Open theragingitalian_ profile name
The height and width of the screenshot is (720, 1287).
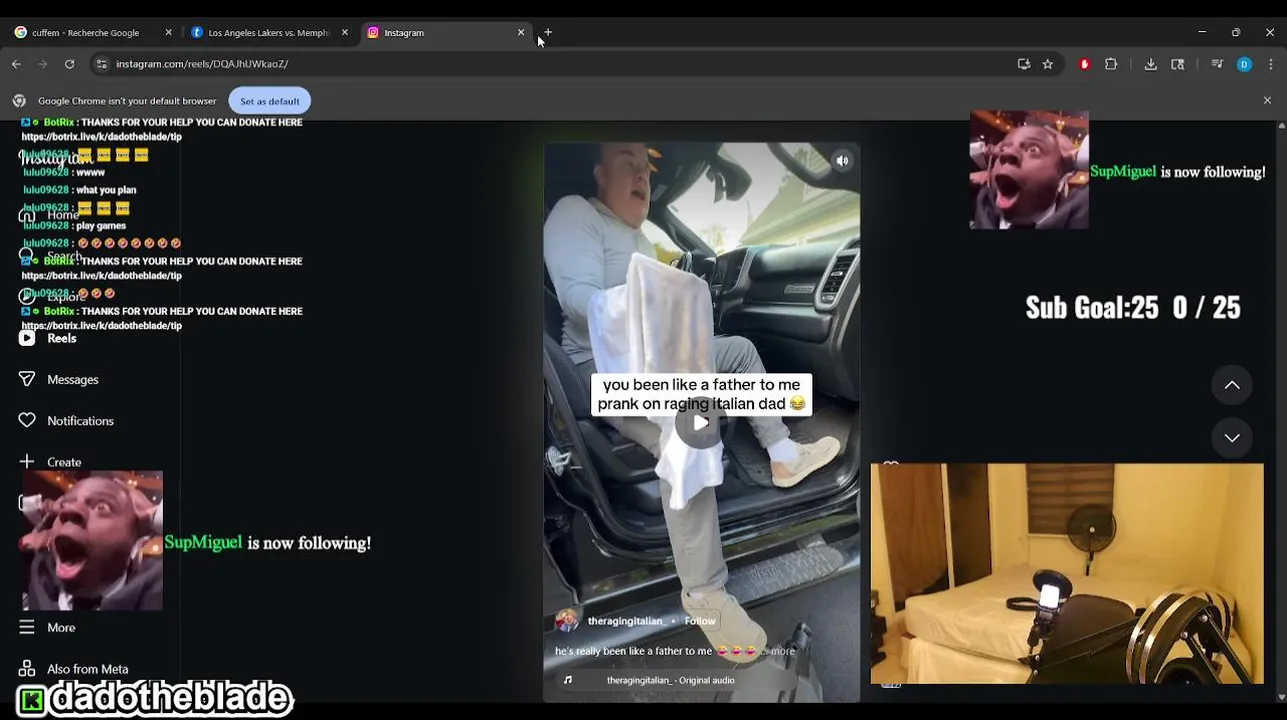(x=625, y=621)
